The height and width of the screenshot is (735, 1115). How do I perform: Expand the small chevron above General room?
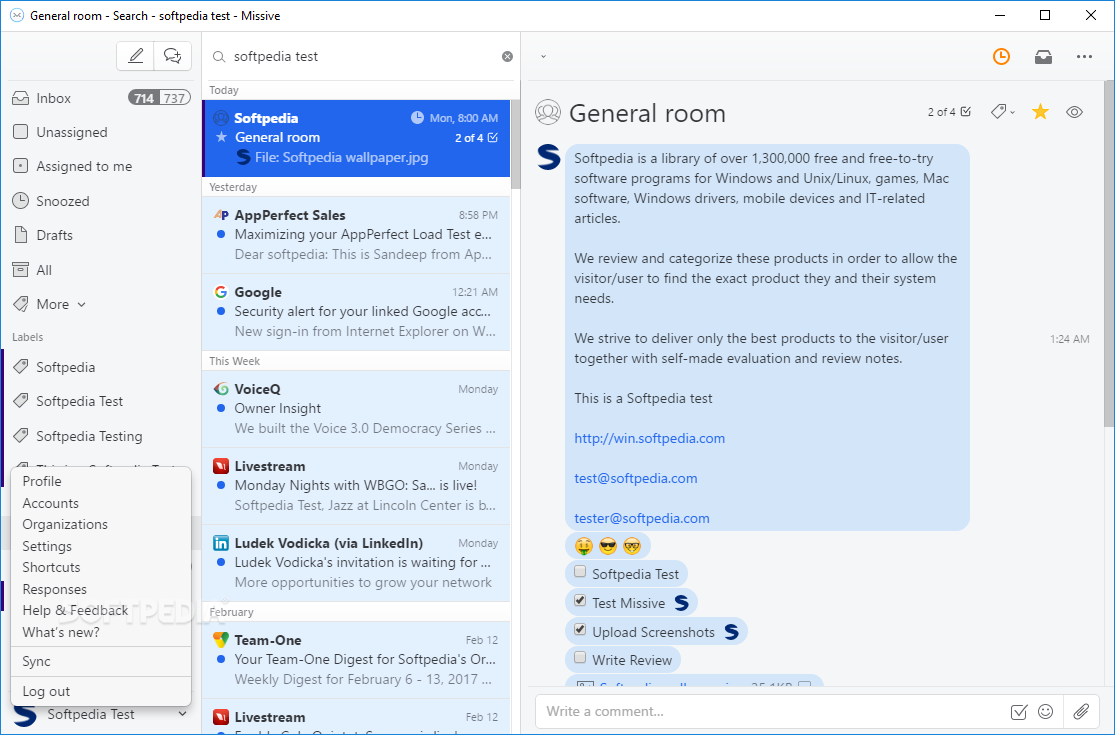(543, 56)
